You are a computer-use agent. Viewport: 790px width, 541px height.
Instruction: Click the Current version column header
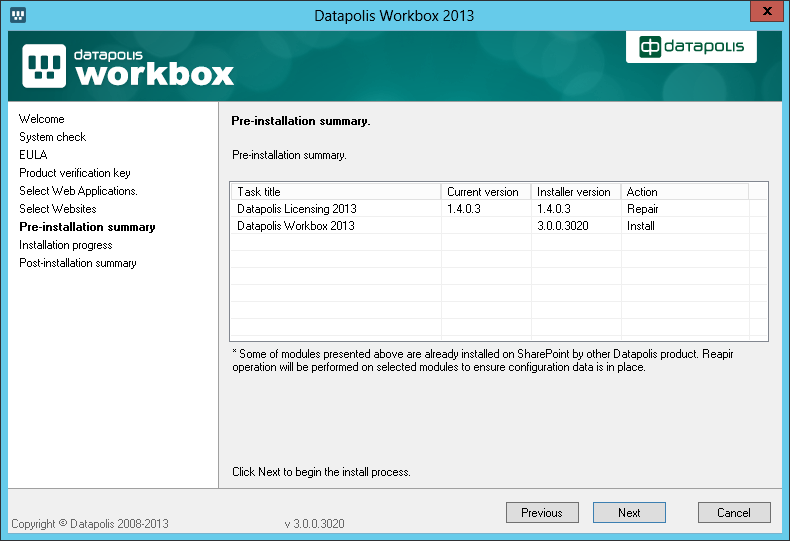[x=486, y=191]
